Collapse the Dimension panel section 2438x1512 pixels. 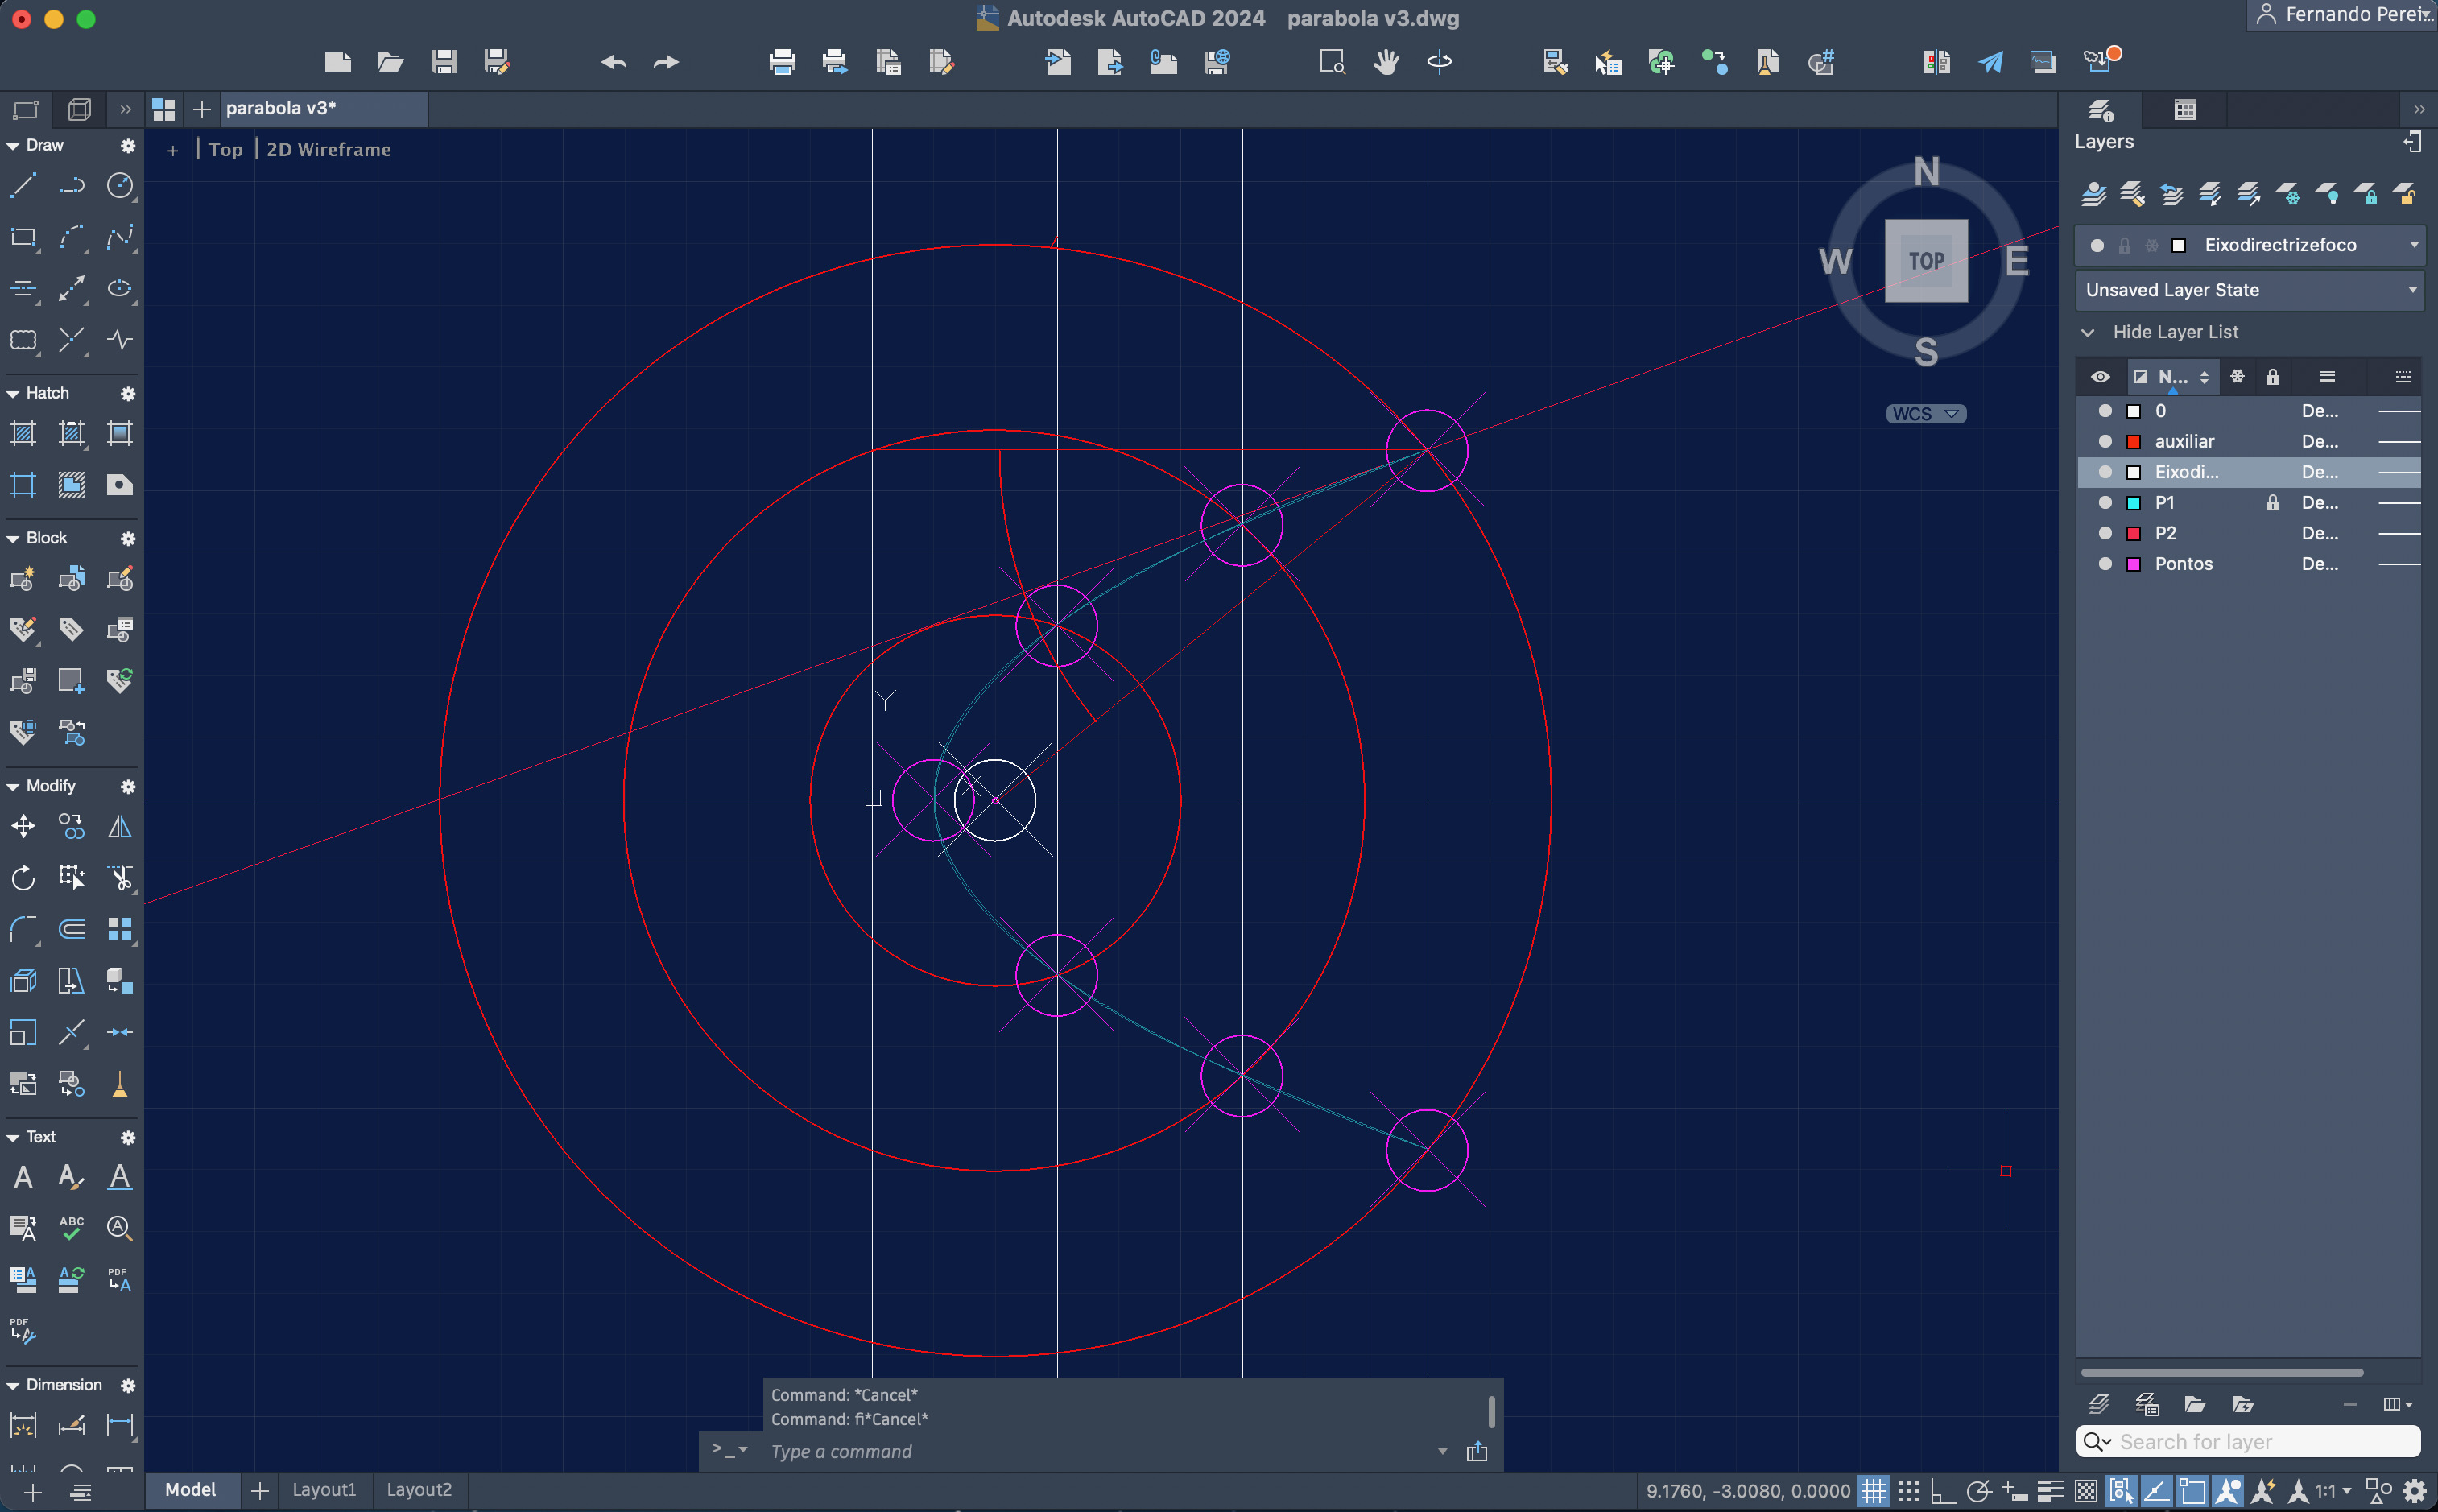point(13,1386)
